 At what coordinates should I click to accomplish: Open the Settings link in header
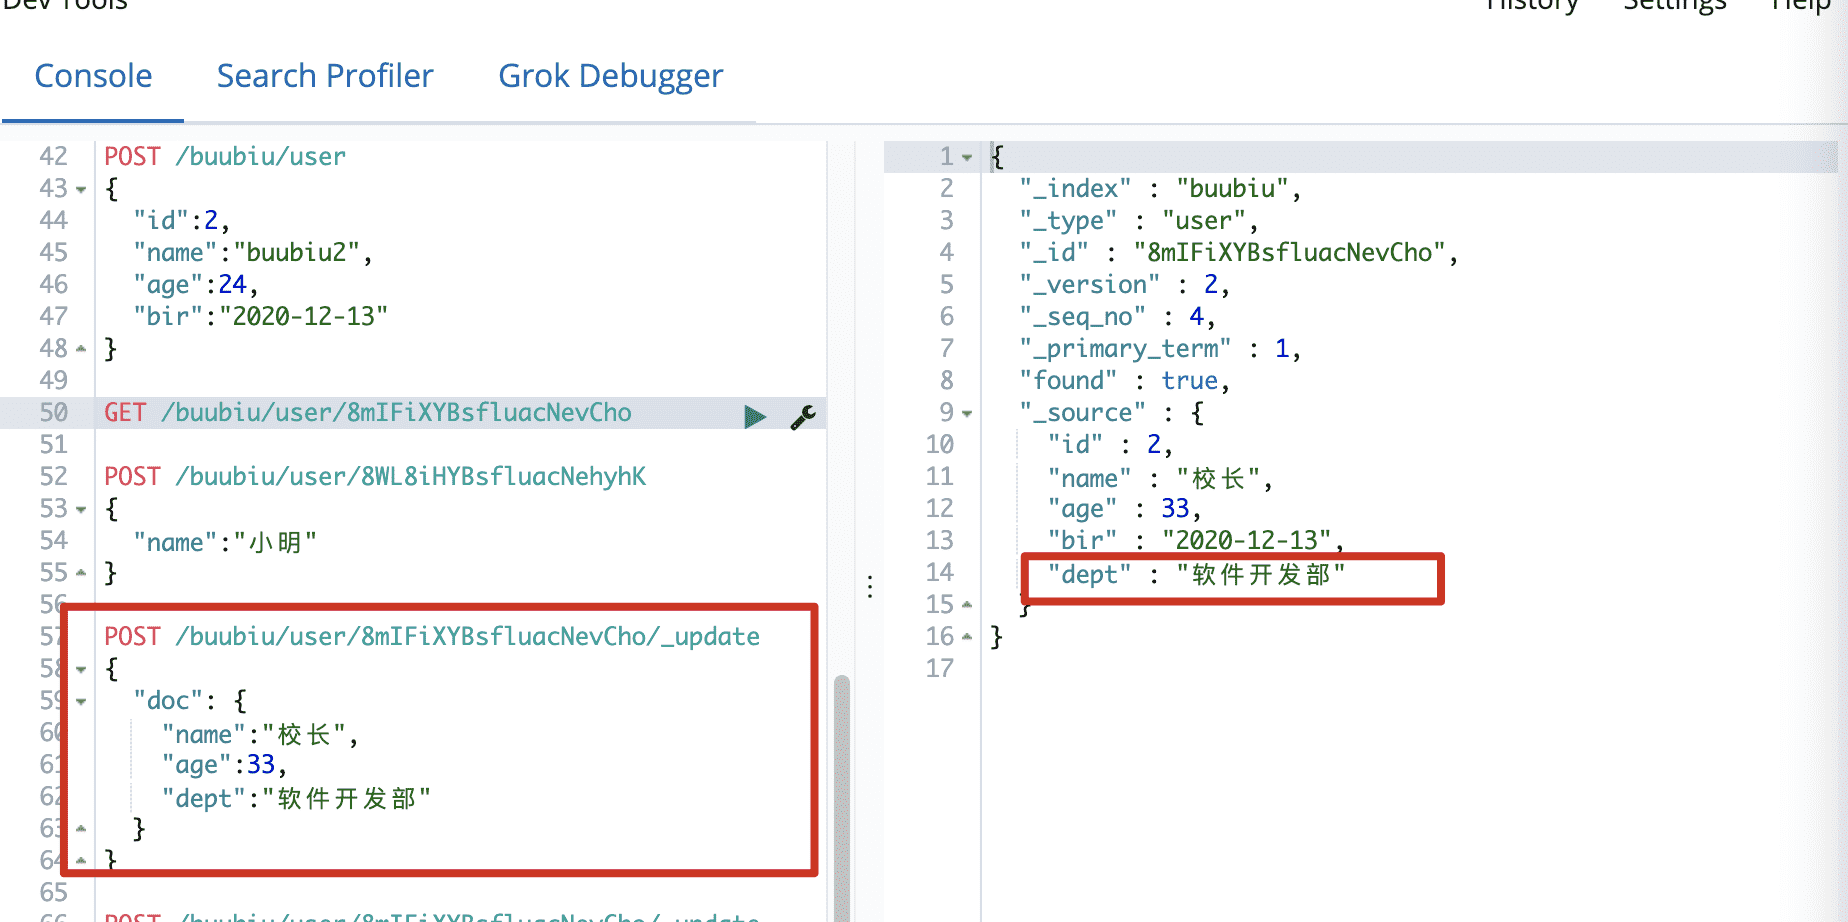click(1674, 6)
